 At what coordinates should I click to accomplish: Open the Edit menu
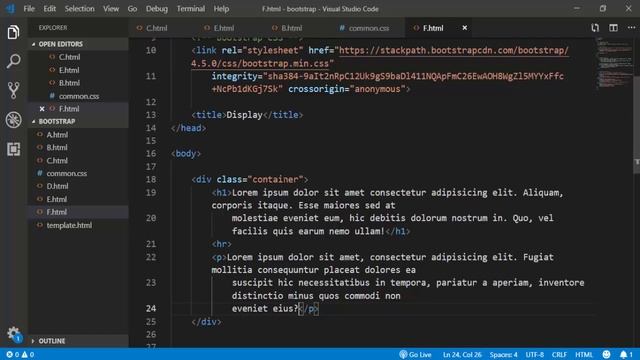pos(49,9)
